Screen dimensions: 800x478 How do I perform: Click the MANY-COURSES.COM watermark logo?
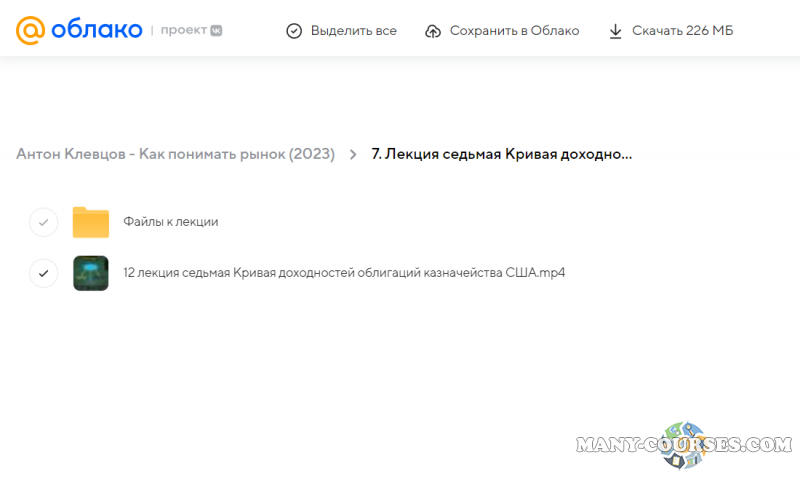684,445
